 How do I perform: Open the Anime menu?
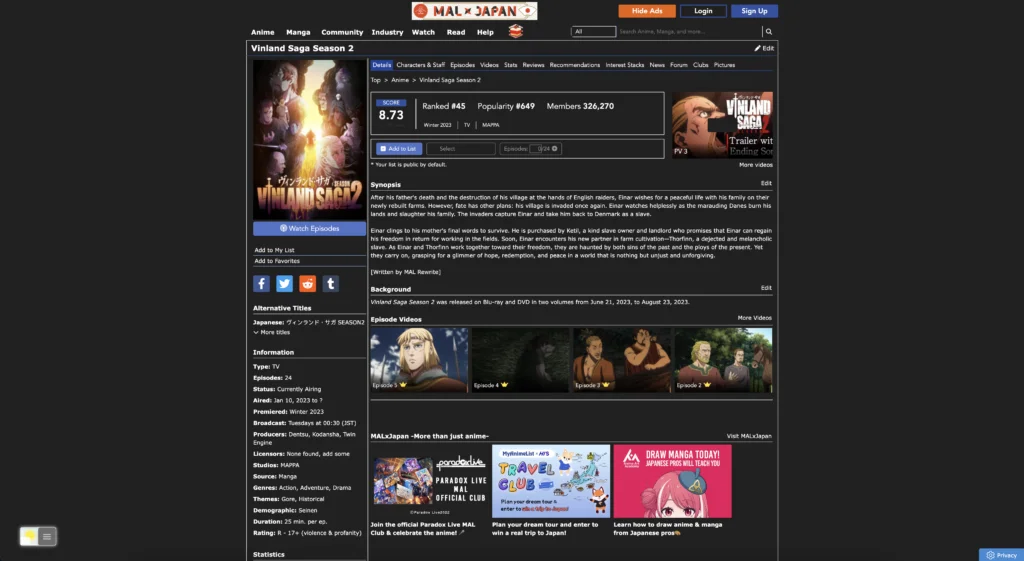pos(263,32)
